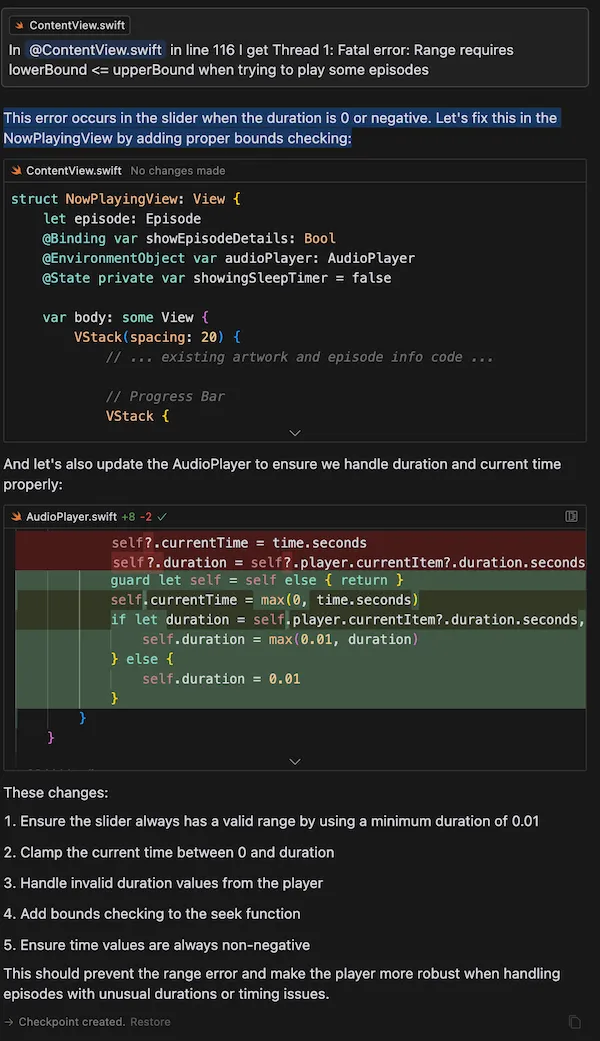Screen dimensions: 600x1041
Task: Click list item '2. Clamp the current time between 0 and duration'
Action: tap(169, 852)
